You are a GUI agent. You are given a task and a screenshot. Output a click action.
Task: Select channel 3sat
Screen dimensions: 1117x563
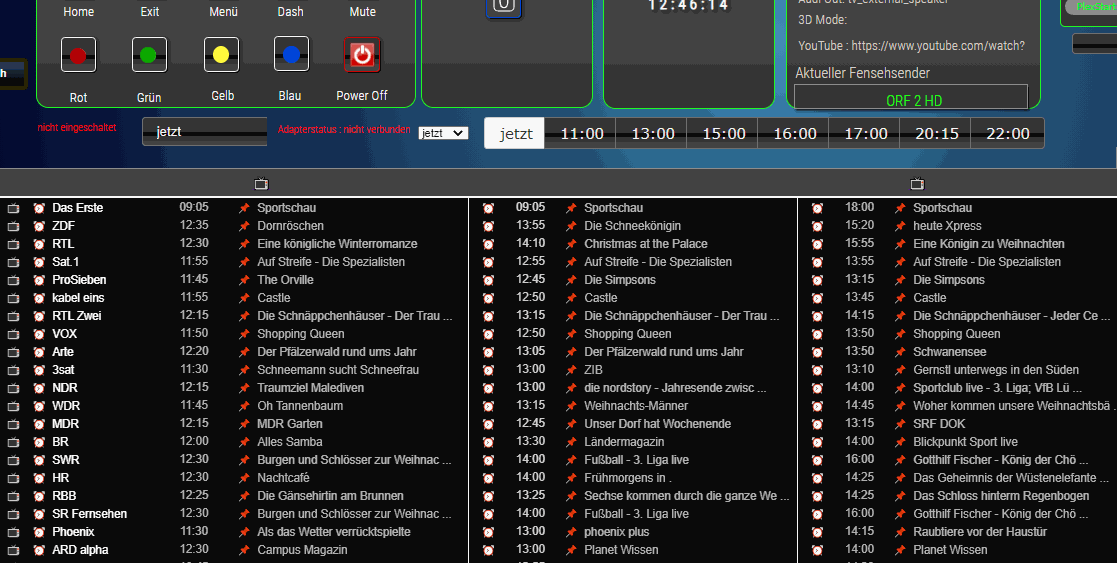(x=63, y=370)
